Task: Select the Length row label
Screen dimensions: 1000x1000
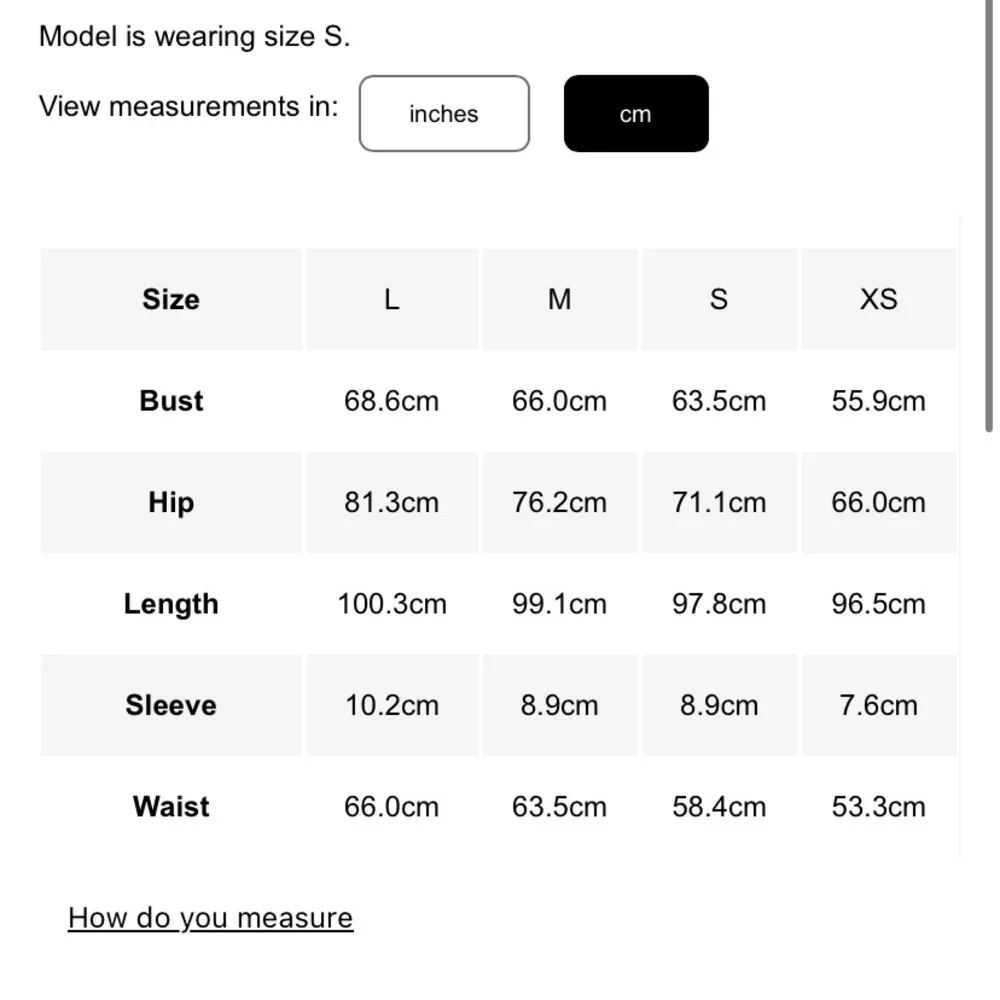Action: click(171, 604)
